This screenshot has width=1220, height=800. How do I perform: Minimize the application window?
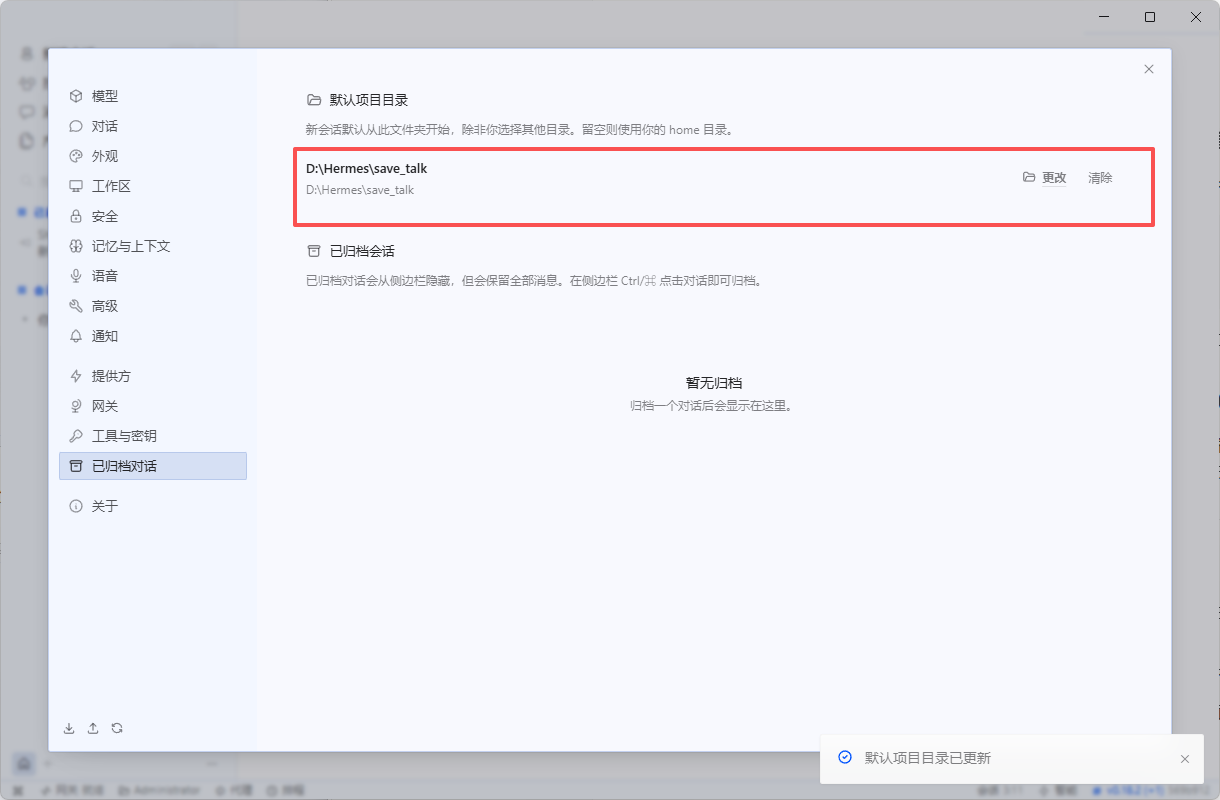click(x=1104, y=17)
